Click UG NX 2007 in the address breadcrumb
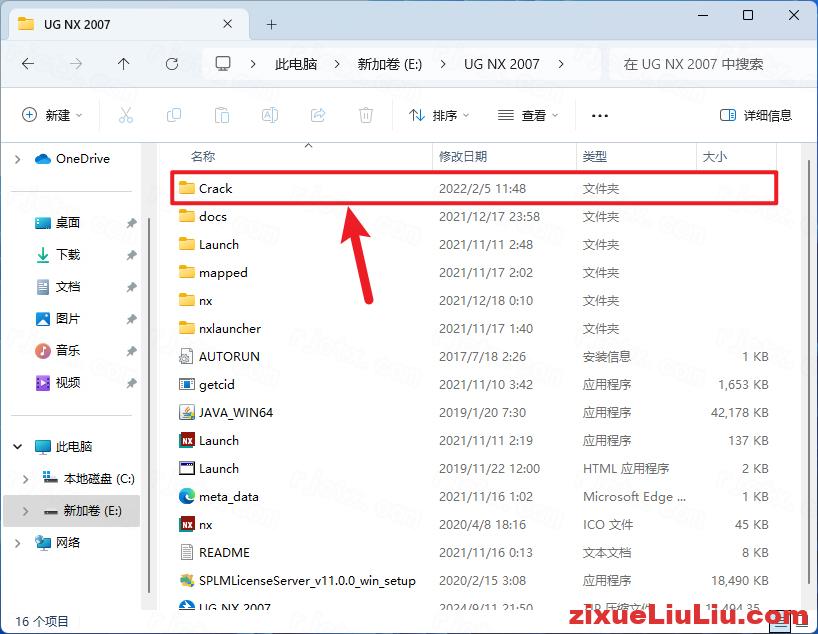Image resolution: width=818 pixels, height=634 pixels. pyautogui.click(x=501, y=64)
